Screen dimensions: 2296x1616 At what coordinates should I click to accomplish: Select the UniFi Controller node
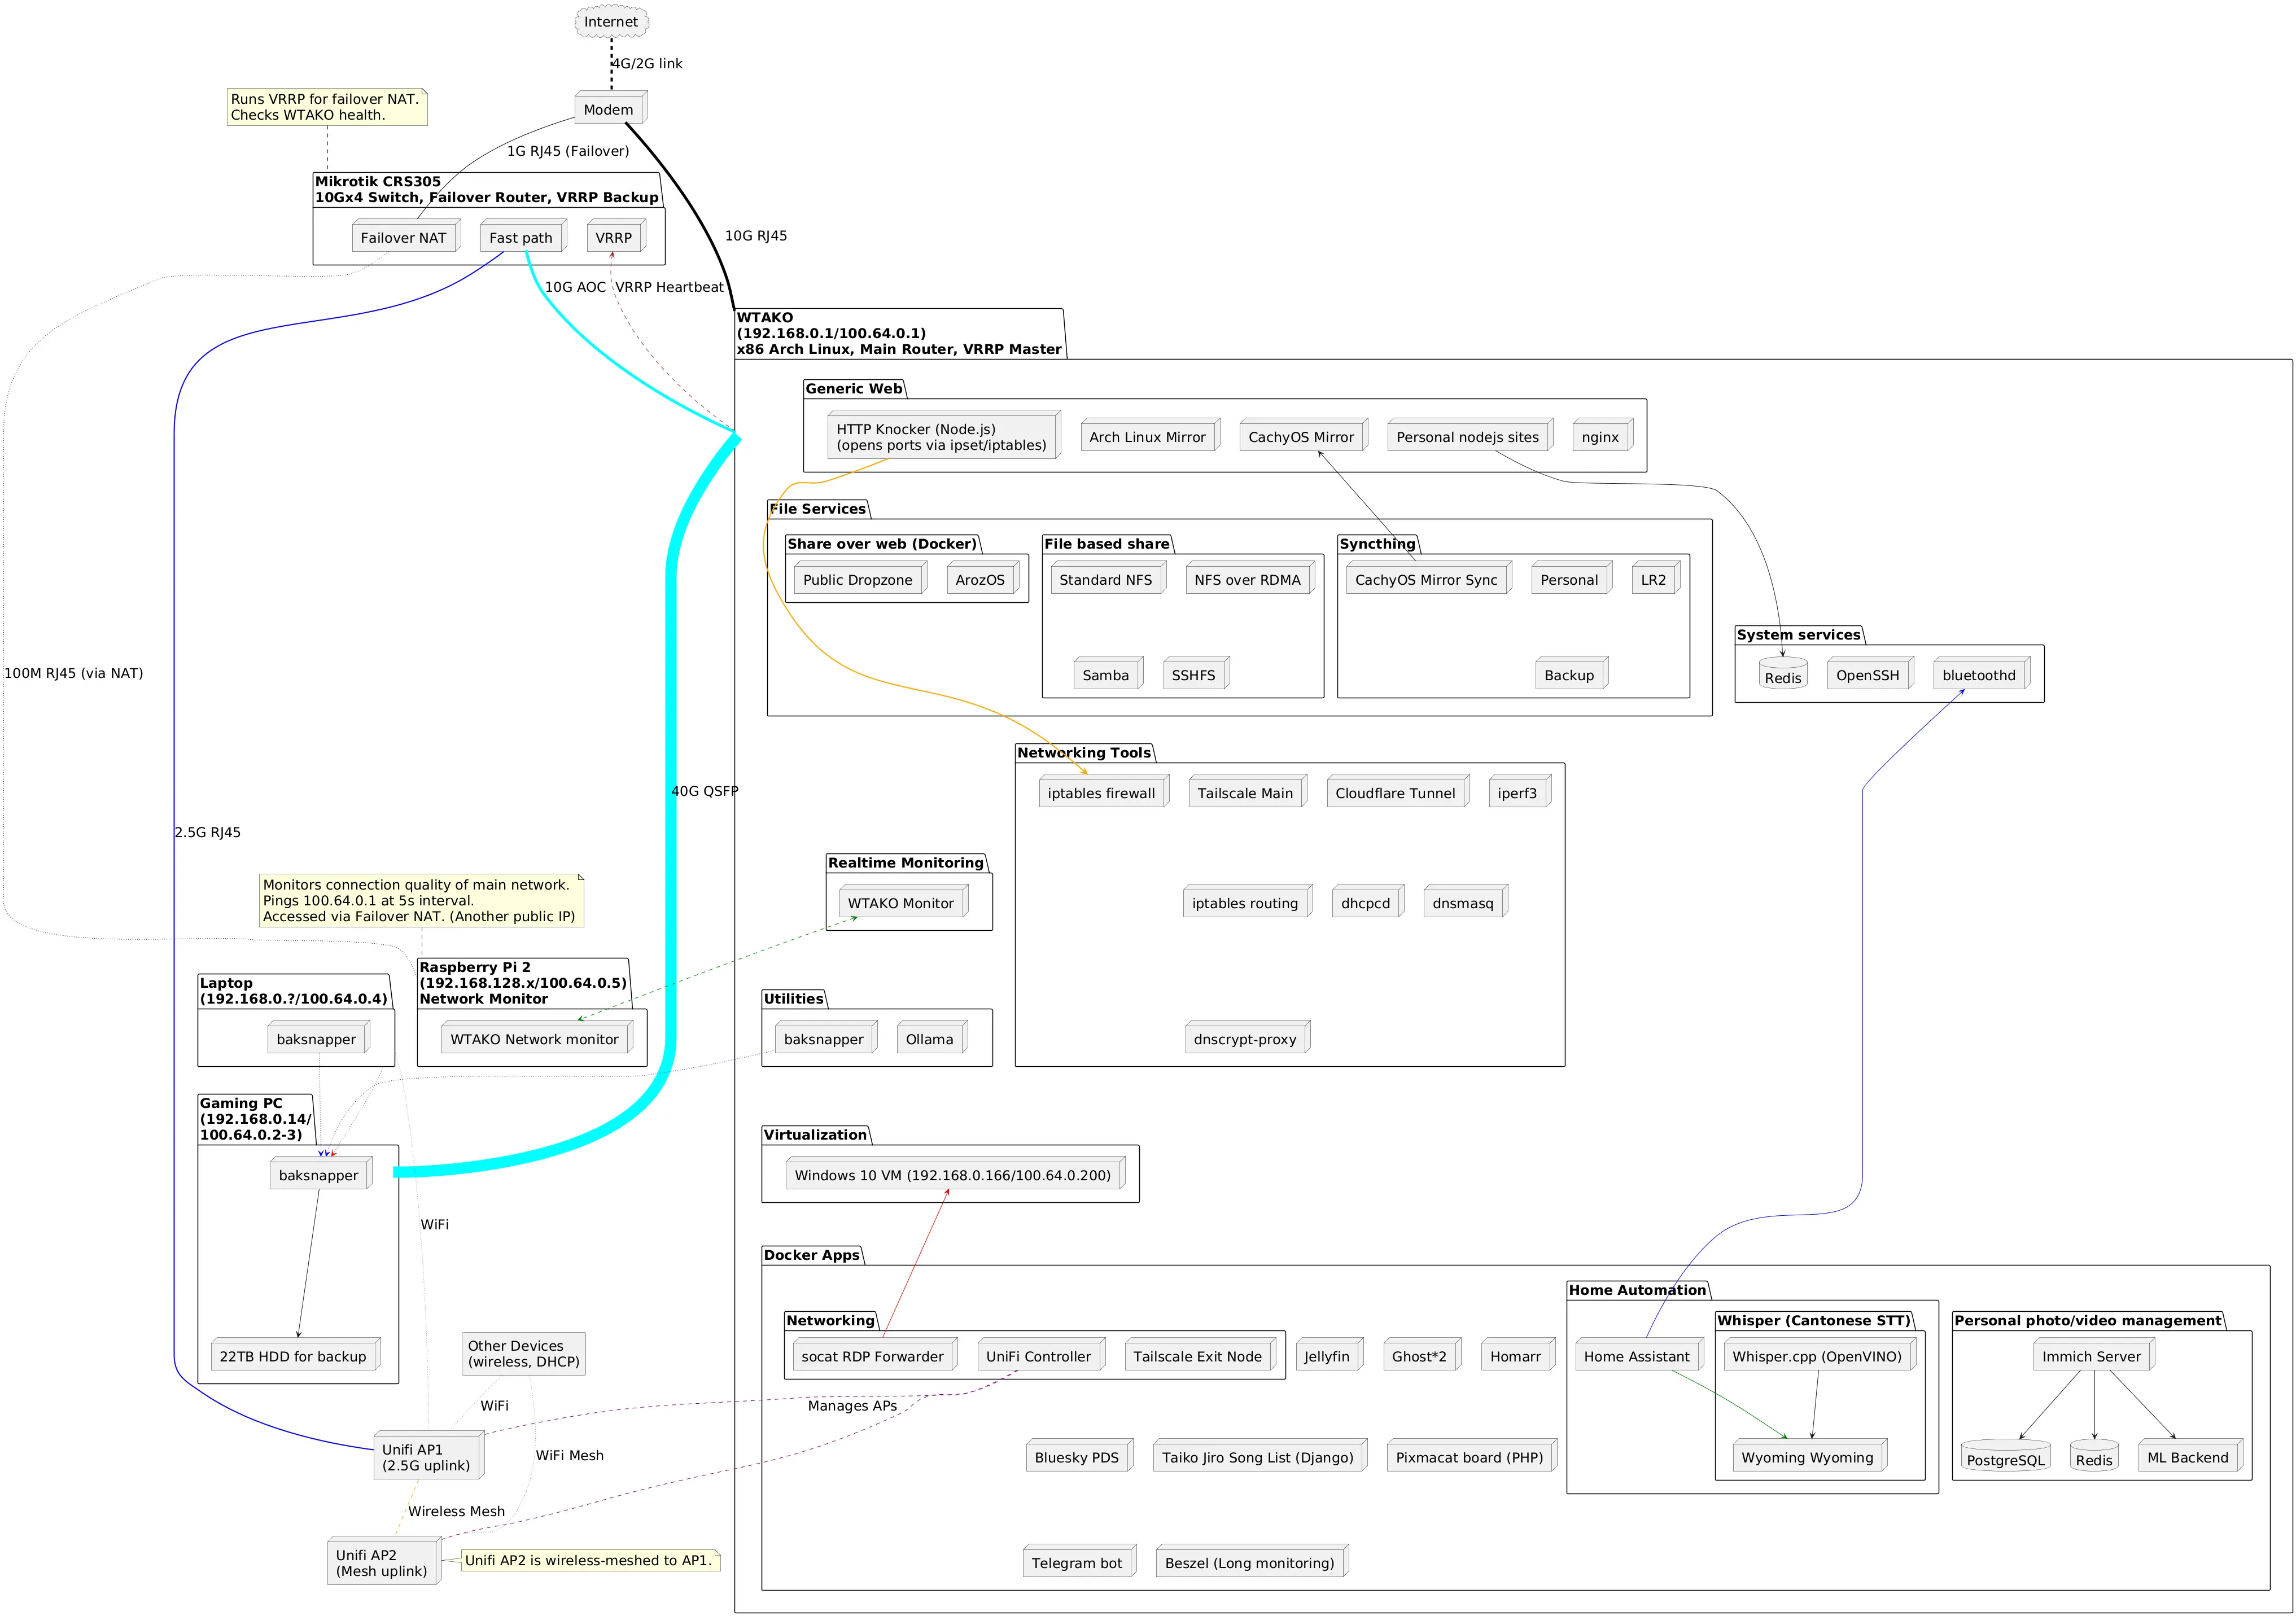coord(1041,1355)
